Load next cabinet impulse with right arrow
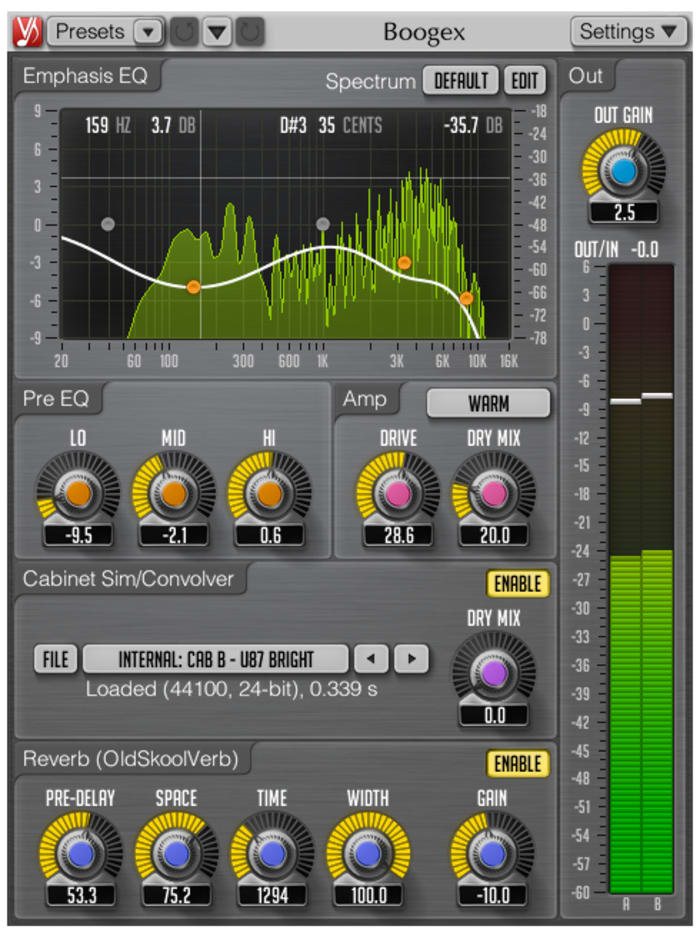Viewport: 700px width, 936px height. click(410, 659)
